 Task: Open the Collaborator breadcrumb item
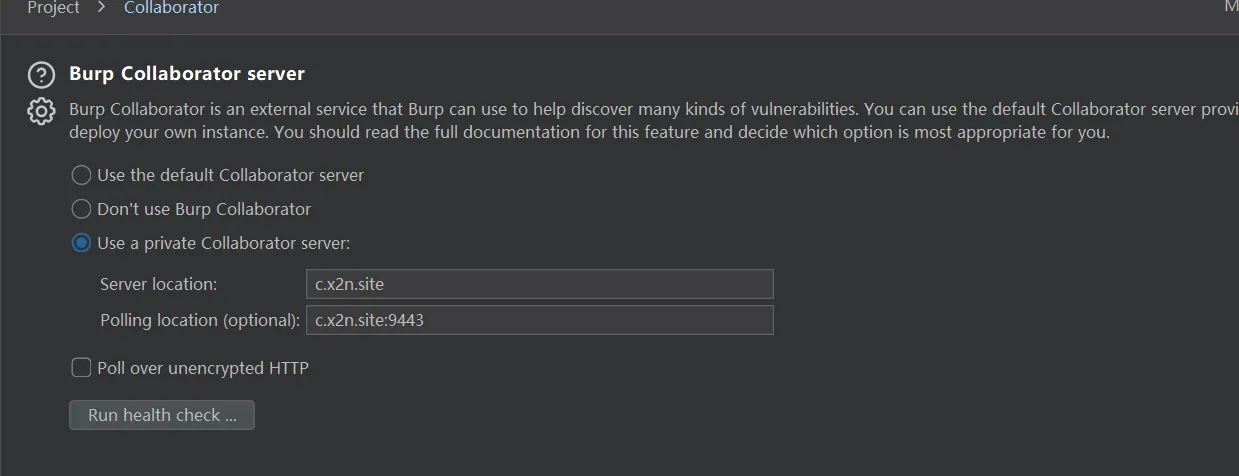[x=171, y=8]
